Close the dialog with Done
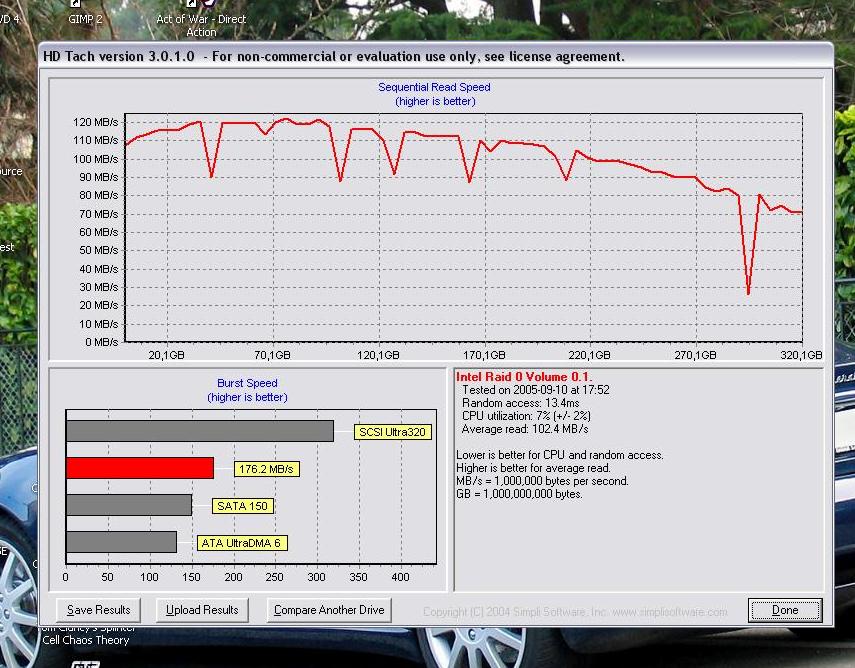This screenshot has height=668, width=855. (x=785, y=610)
